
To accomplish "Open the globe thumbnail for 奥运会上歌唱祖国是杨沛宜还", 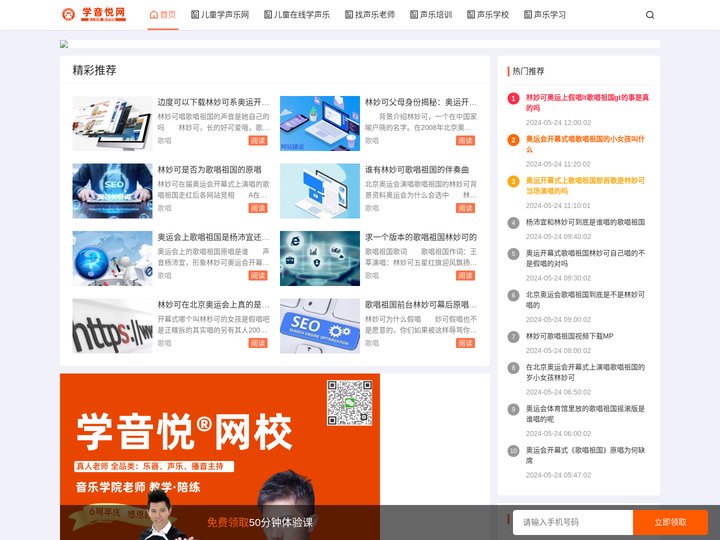I will 112,258.
